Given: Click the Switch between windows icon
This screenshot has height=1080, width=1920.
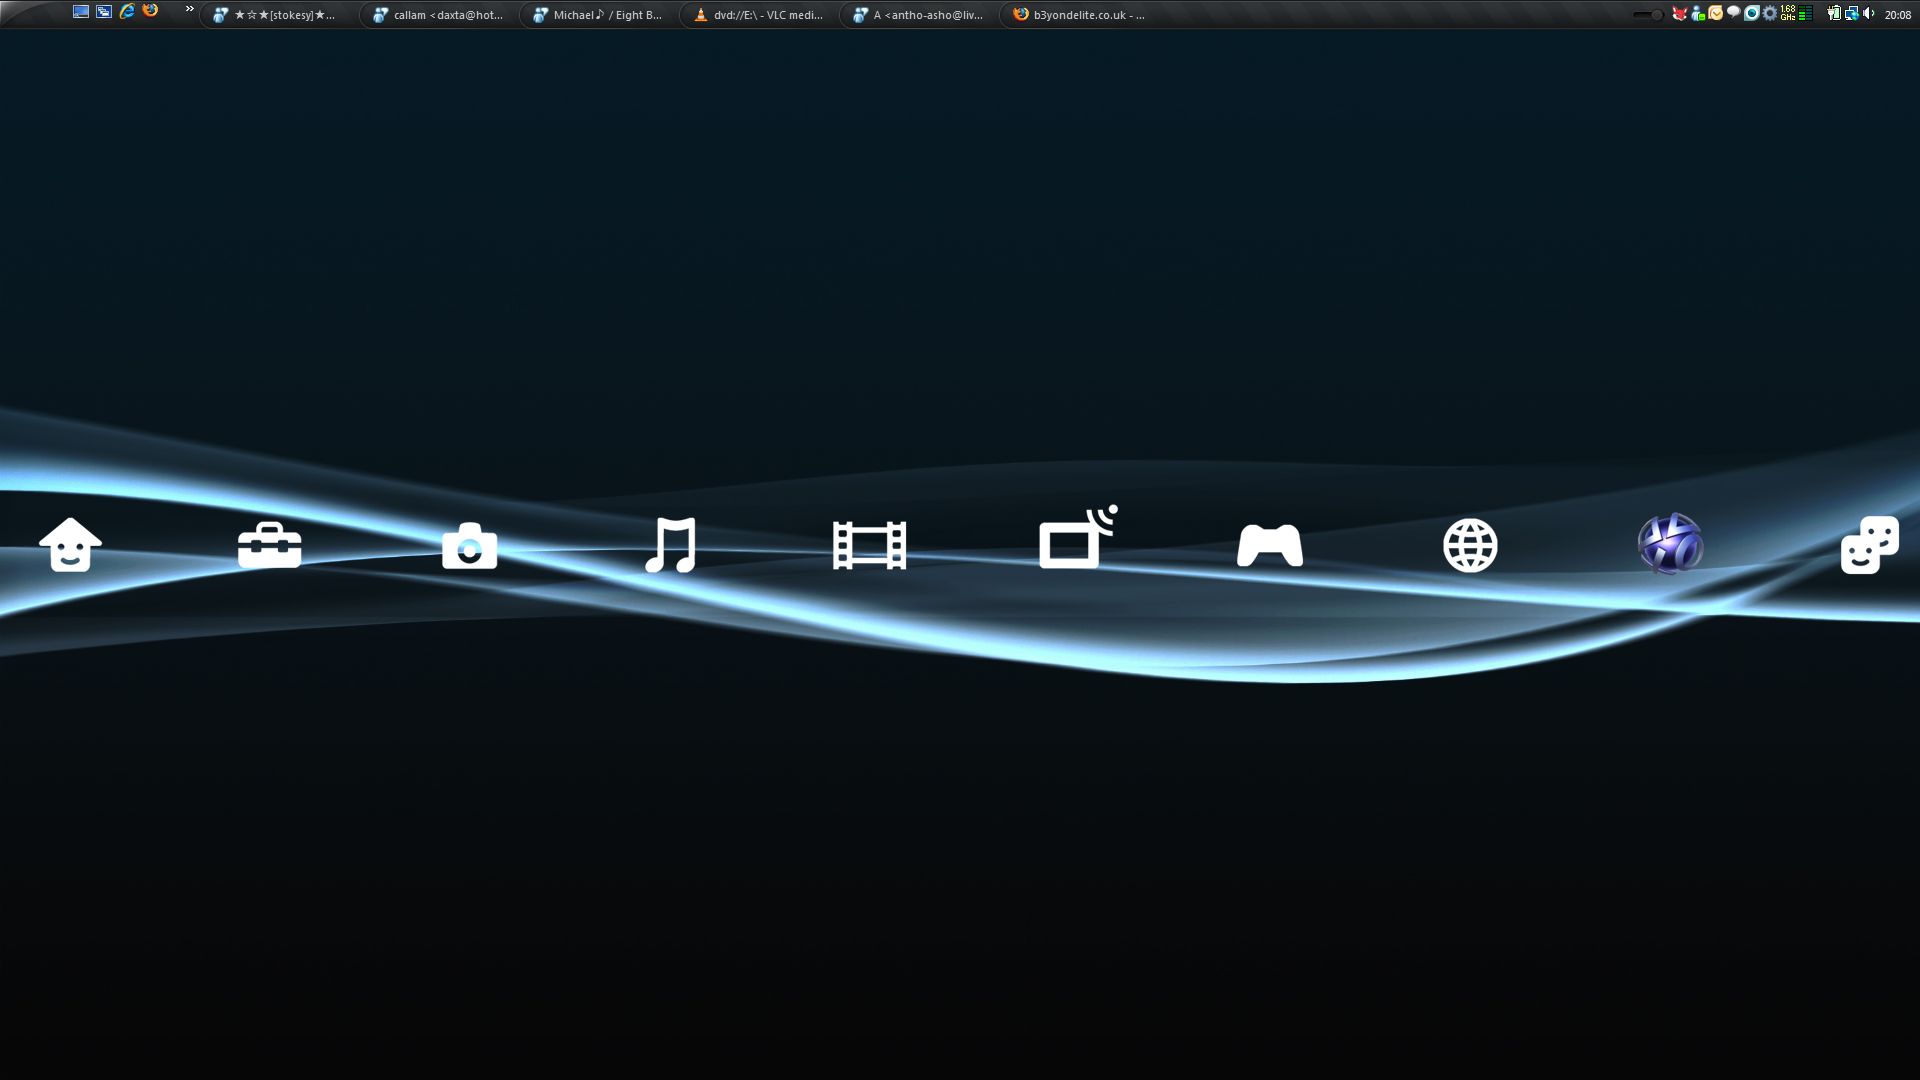Looking at the screenshot, I should pos(104,12).
